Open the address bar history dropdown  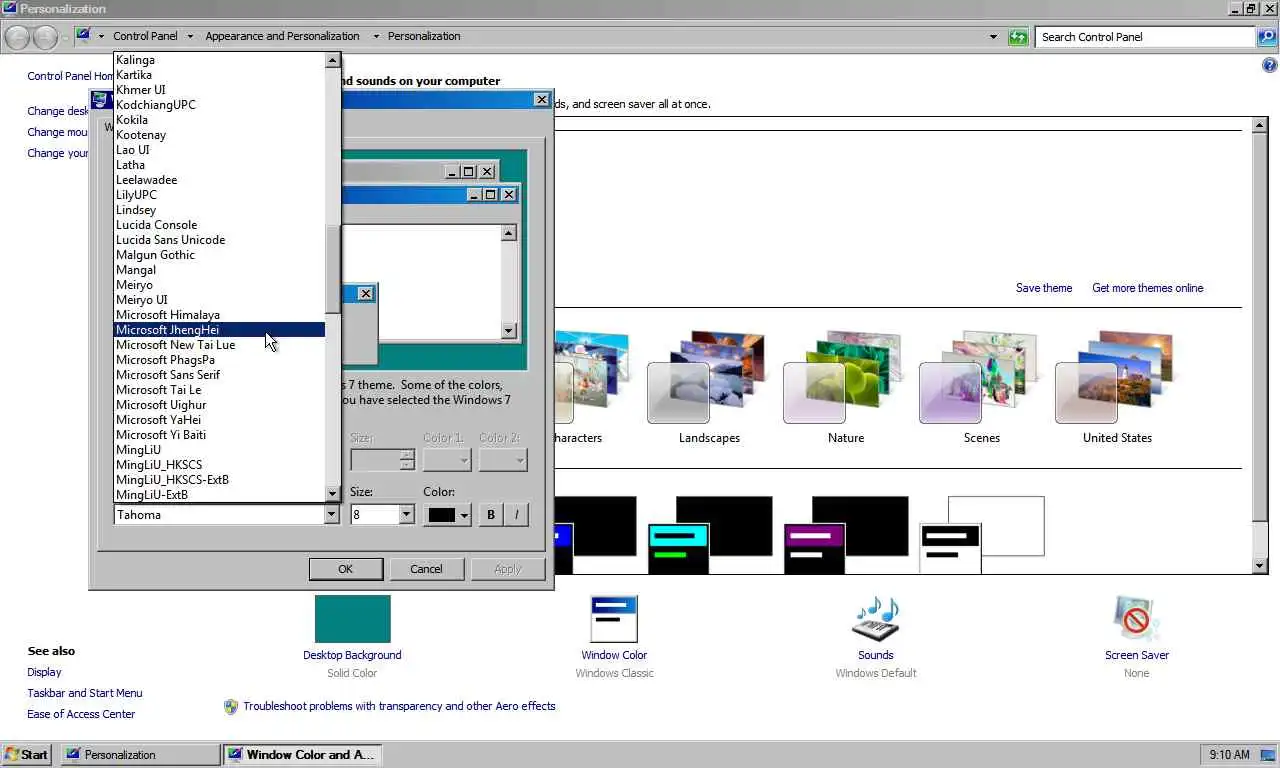click(993, 37)
